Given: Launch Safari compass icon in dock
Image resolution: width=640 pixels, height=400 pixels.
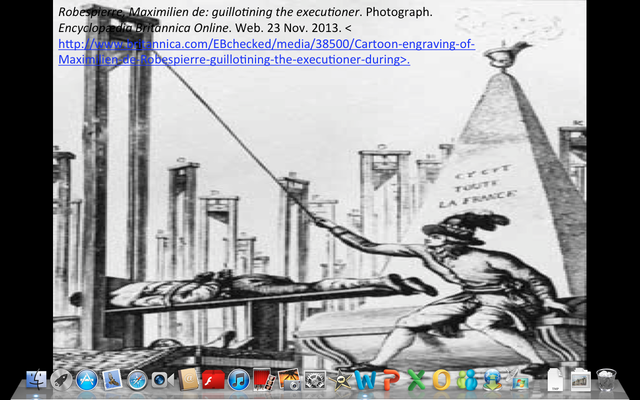Looking at the screenshot, I should click(x=137, y=380).
